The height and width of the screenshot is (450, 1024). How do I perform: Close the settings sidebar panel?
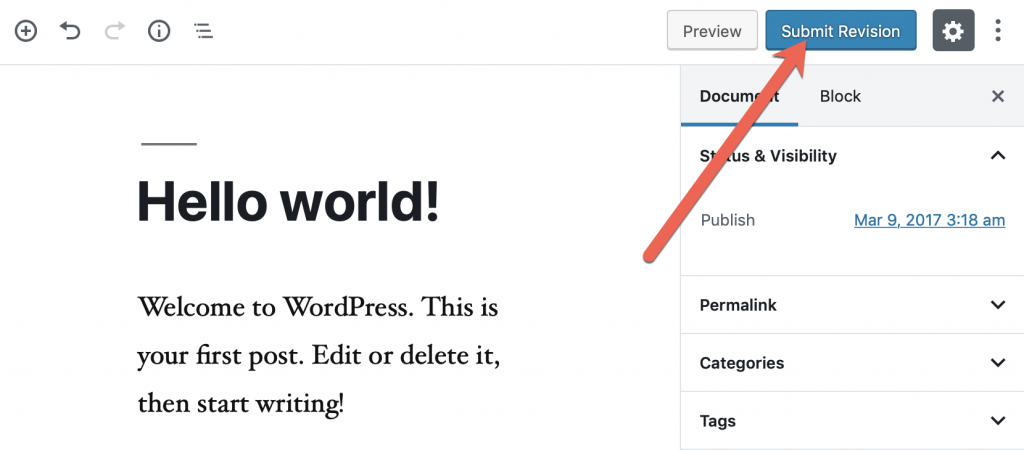click(x=998, y=97)
